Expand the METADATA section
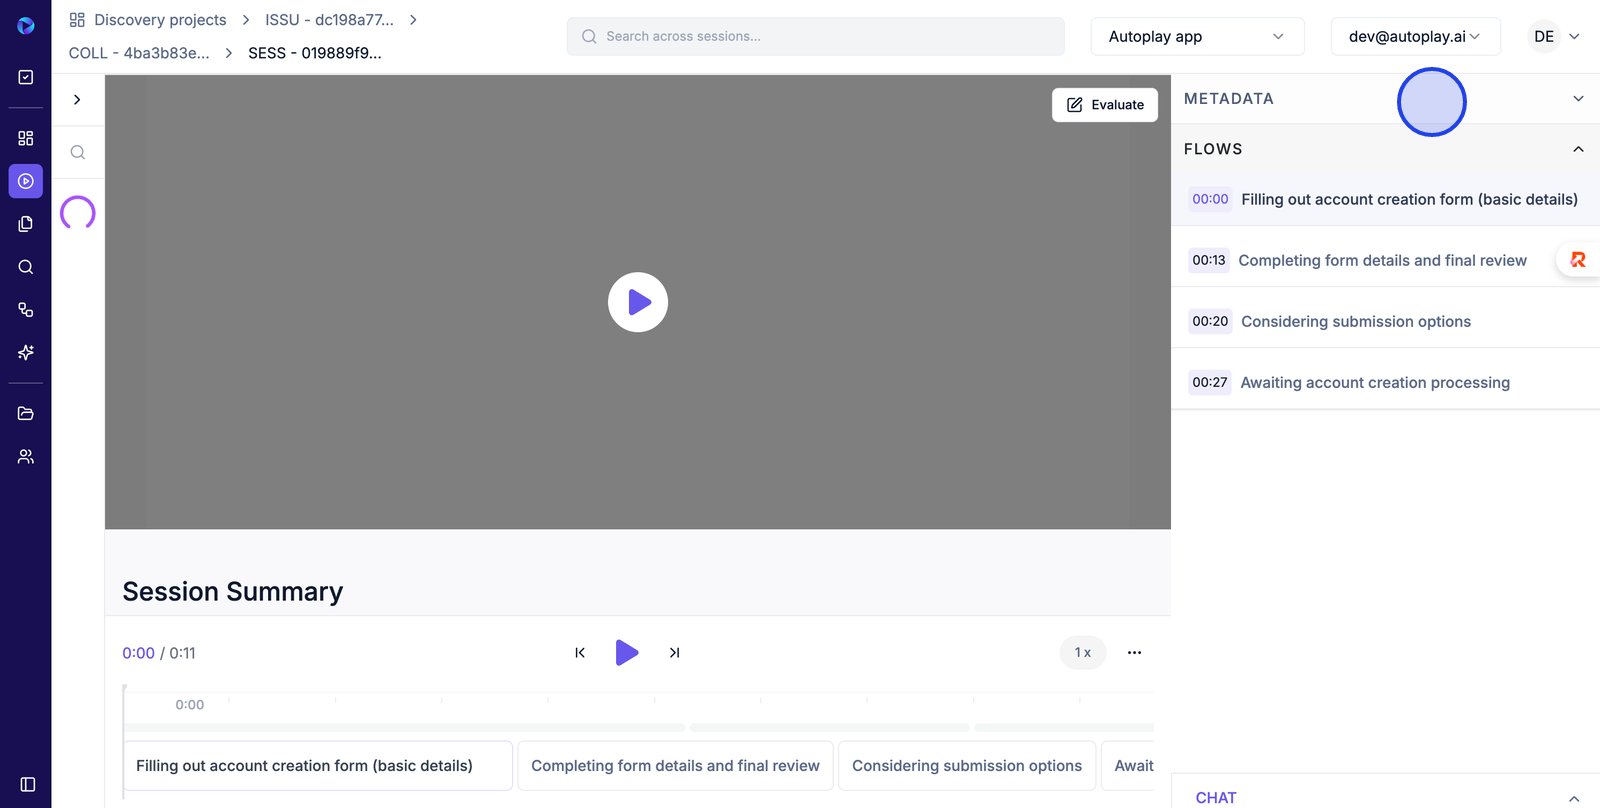The width and height of the screenshot is (1600, 808). click(1578, 99)
